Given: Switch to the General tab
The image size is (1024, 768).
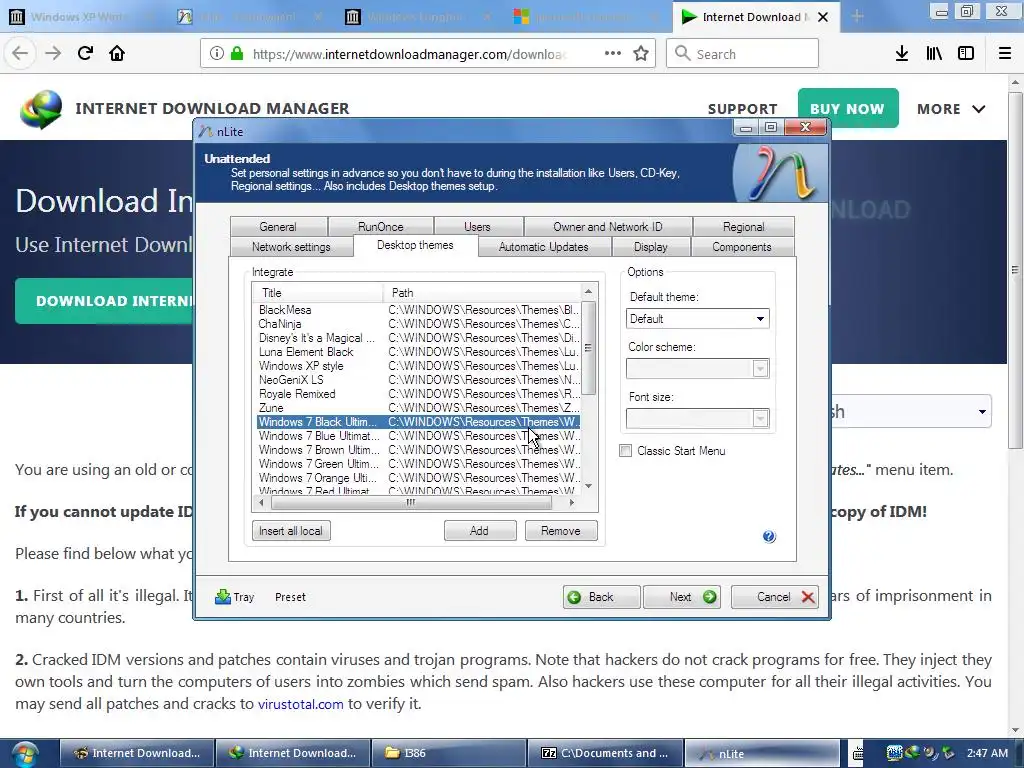Looking at the screenshot, I should click(x=278, y=227).
